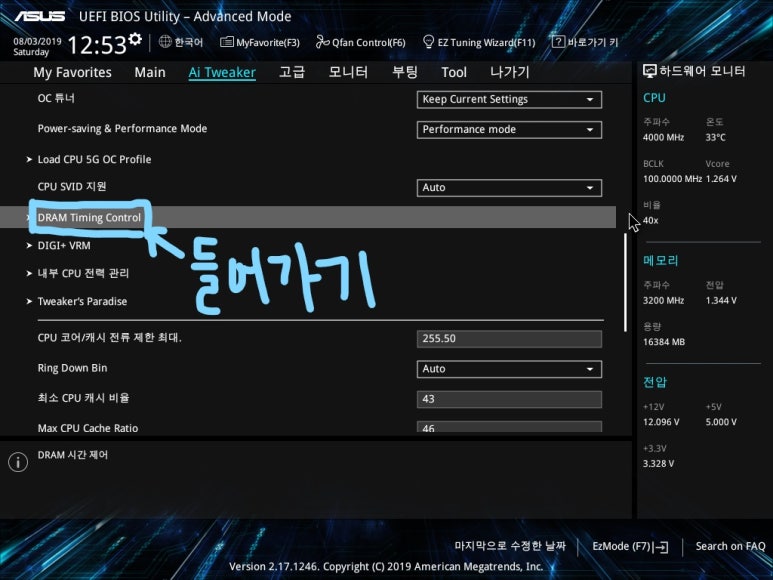Open the 나가기 tab
Screen dimensions: 773x580
(x=510, y=72)
